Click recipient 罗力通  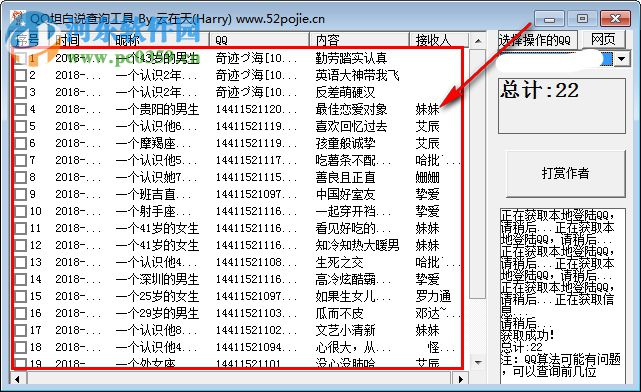click(433, 296)
